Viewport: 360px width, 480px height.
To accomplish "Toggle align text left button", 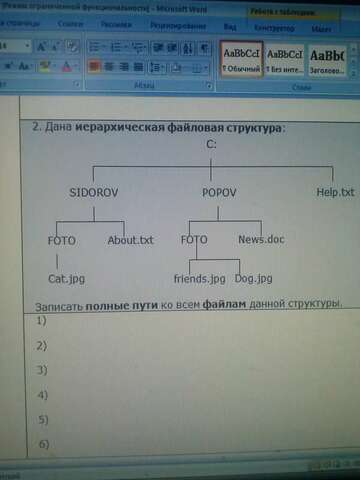I will point(94,66).
